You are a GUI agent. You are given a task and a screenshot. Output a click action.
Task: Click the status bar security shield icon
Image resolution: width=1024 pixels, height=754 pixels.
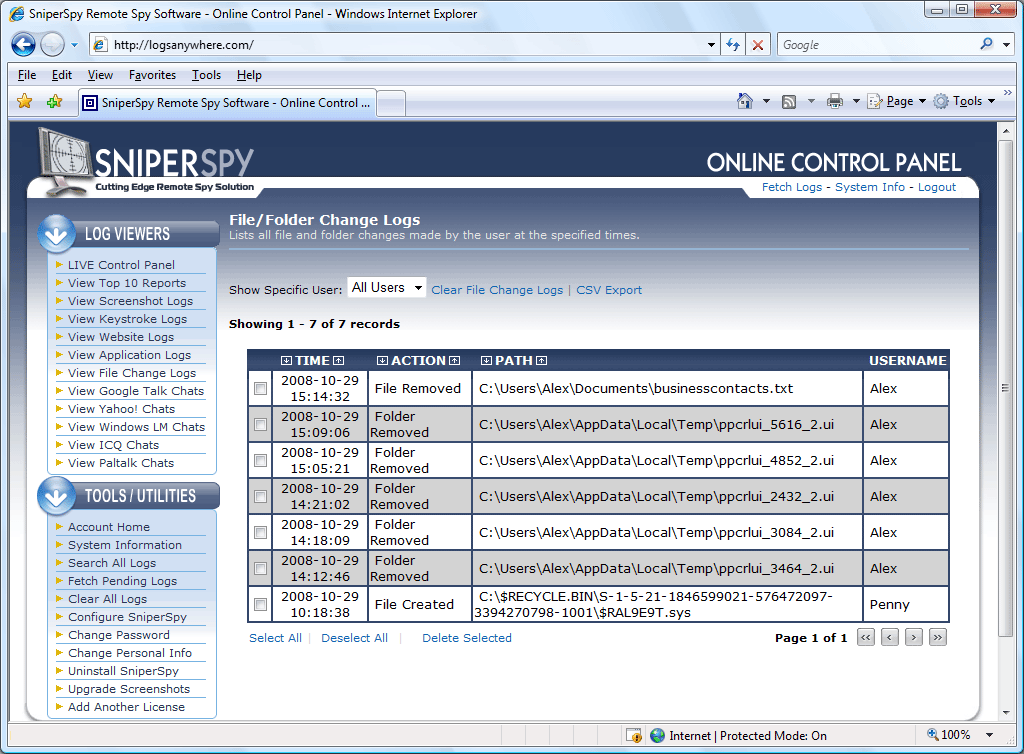click(x=634, y=736)
